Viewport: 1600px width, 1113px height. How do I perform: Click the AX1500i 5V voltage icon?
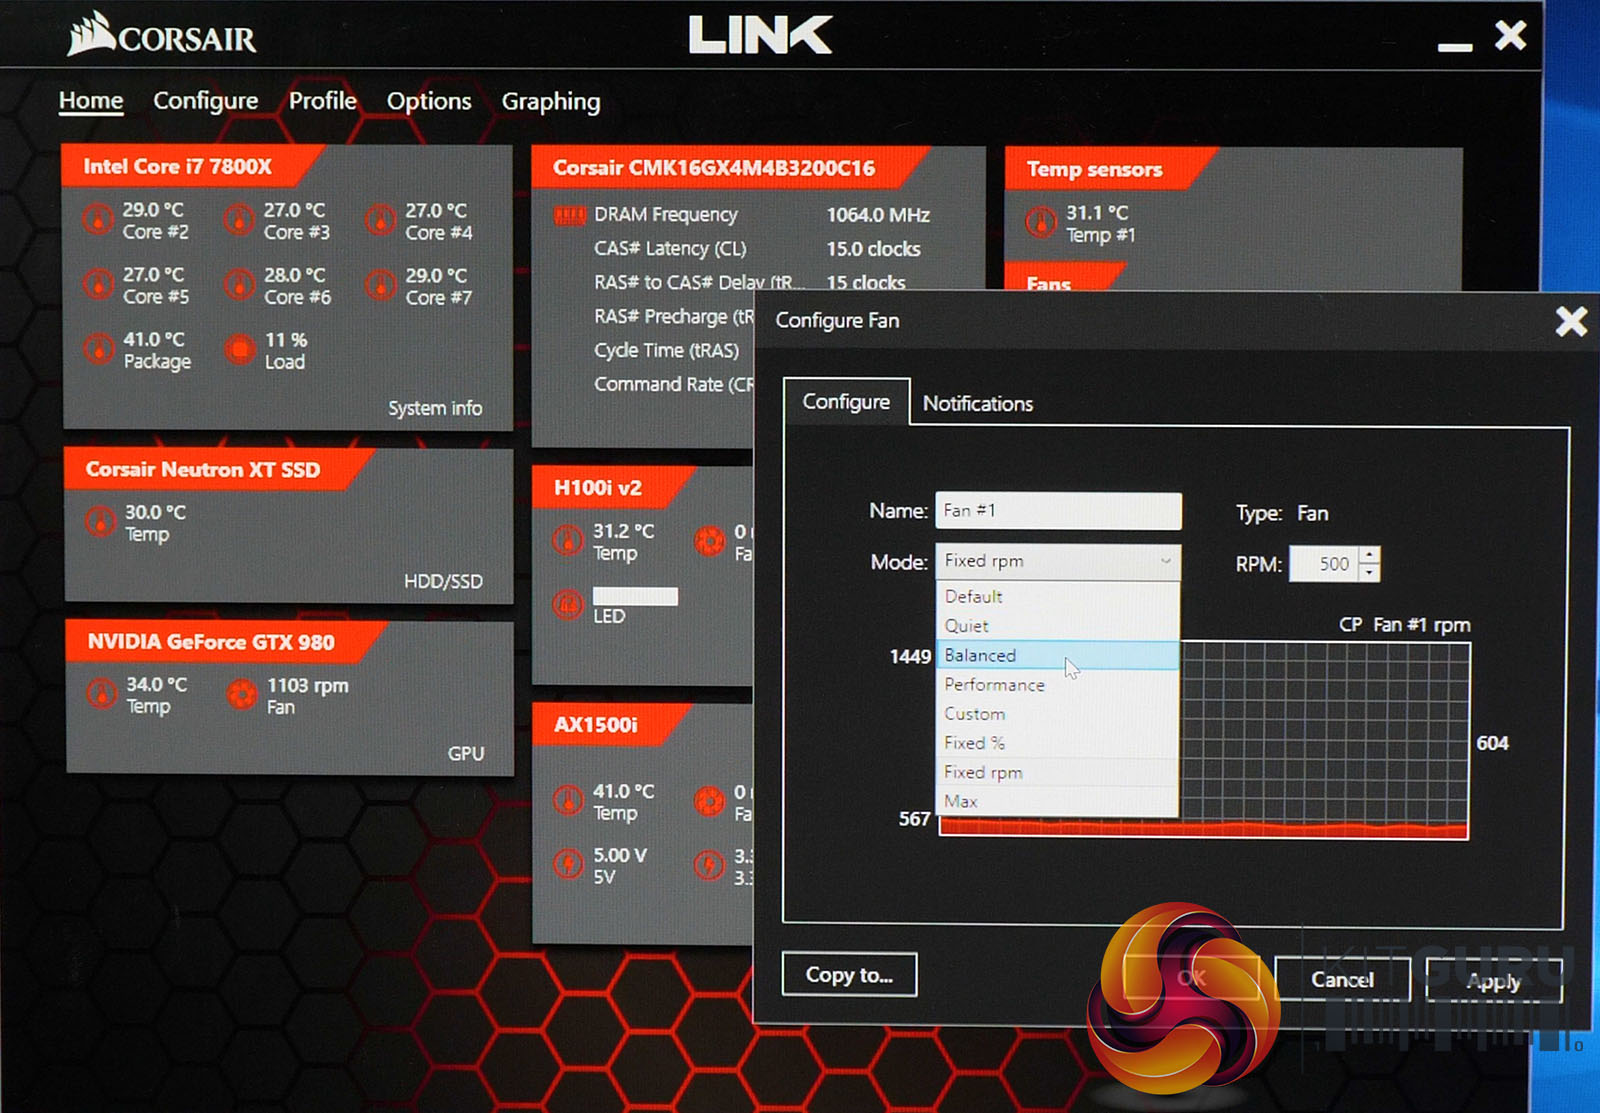click(568, 864)
